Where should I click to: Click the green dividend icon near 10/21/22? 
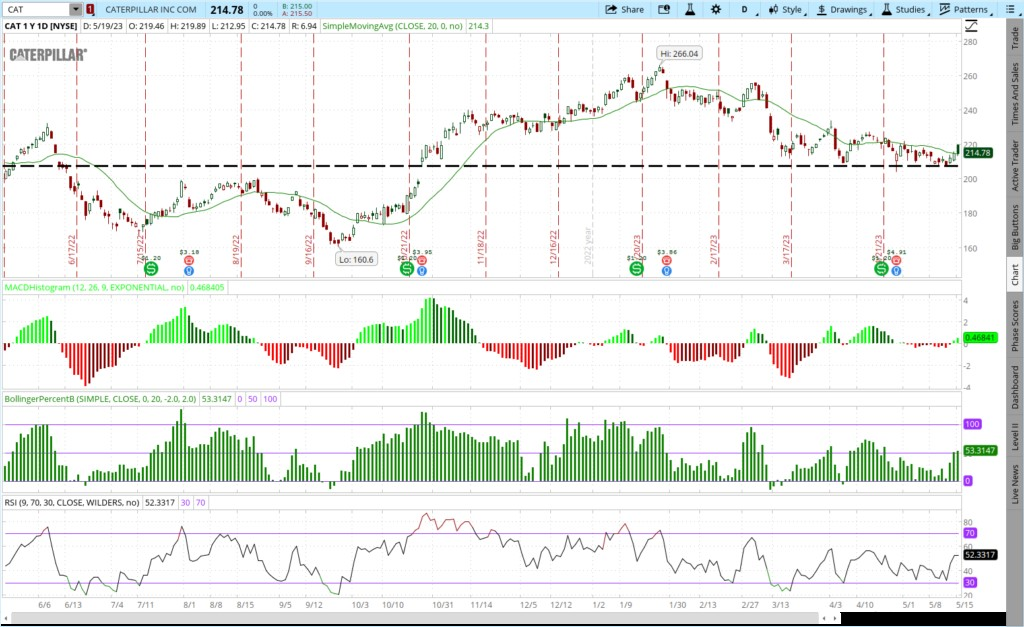[407, 268]
